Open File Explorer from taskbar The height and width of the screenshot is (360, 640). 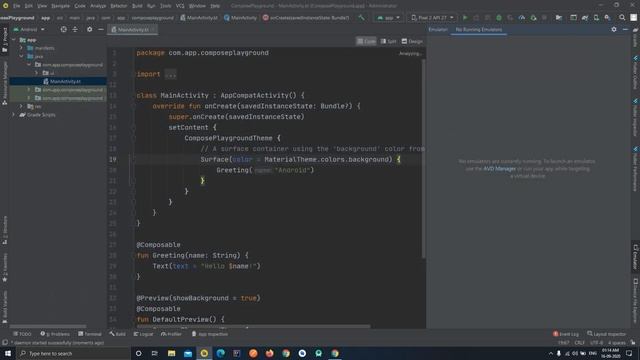pyautogui.click(x=171, y=353)
